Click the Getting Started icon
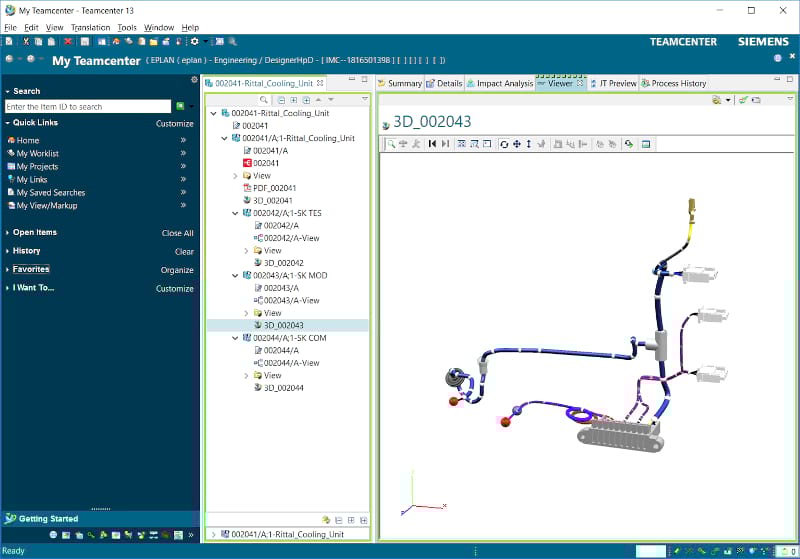The height and width of the screenshot is (559, 800). 10,518
